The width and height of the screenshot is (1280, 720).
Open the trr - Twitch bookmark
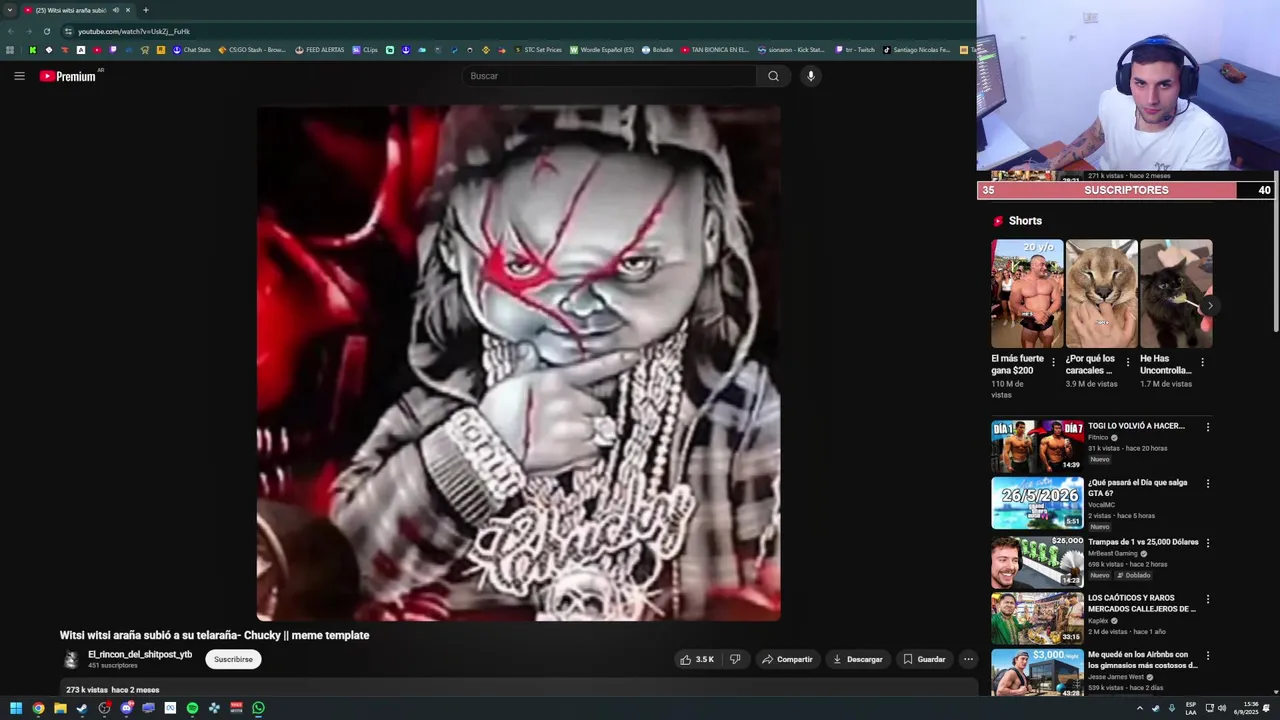(855, 49)
